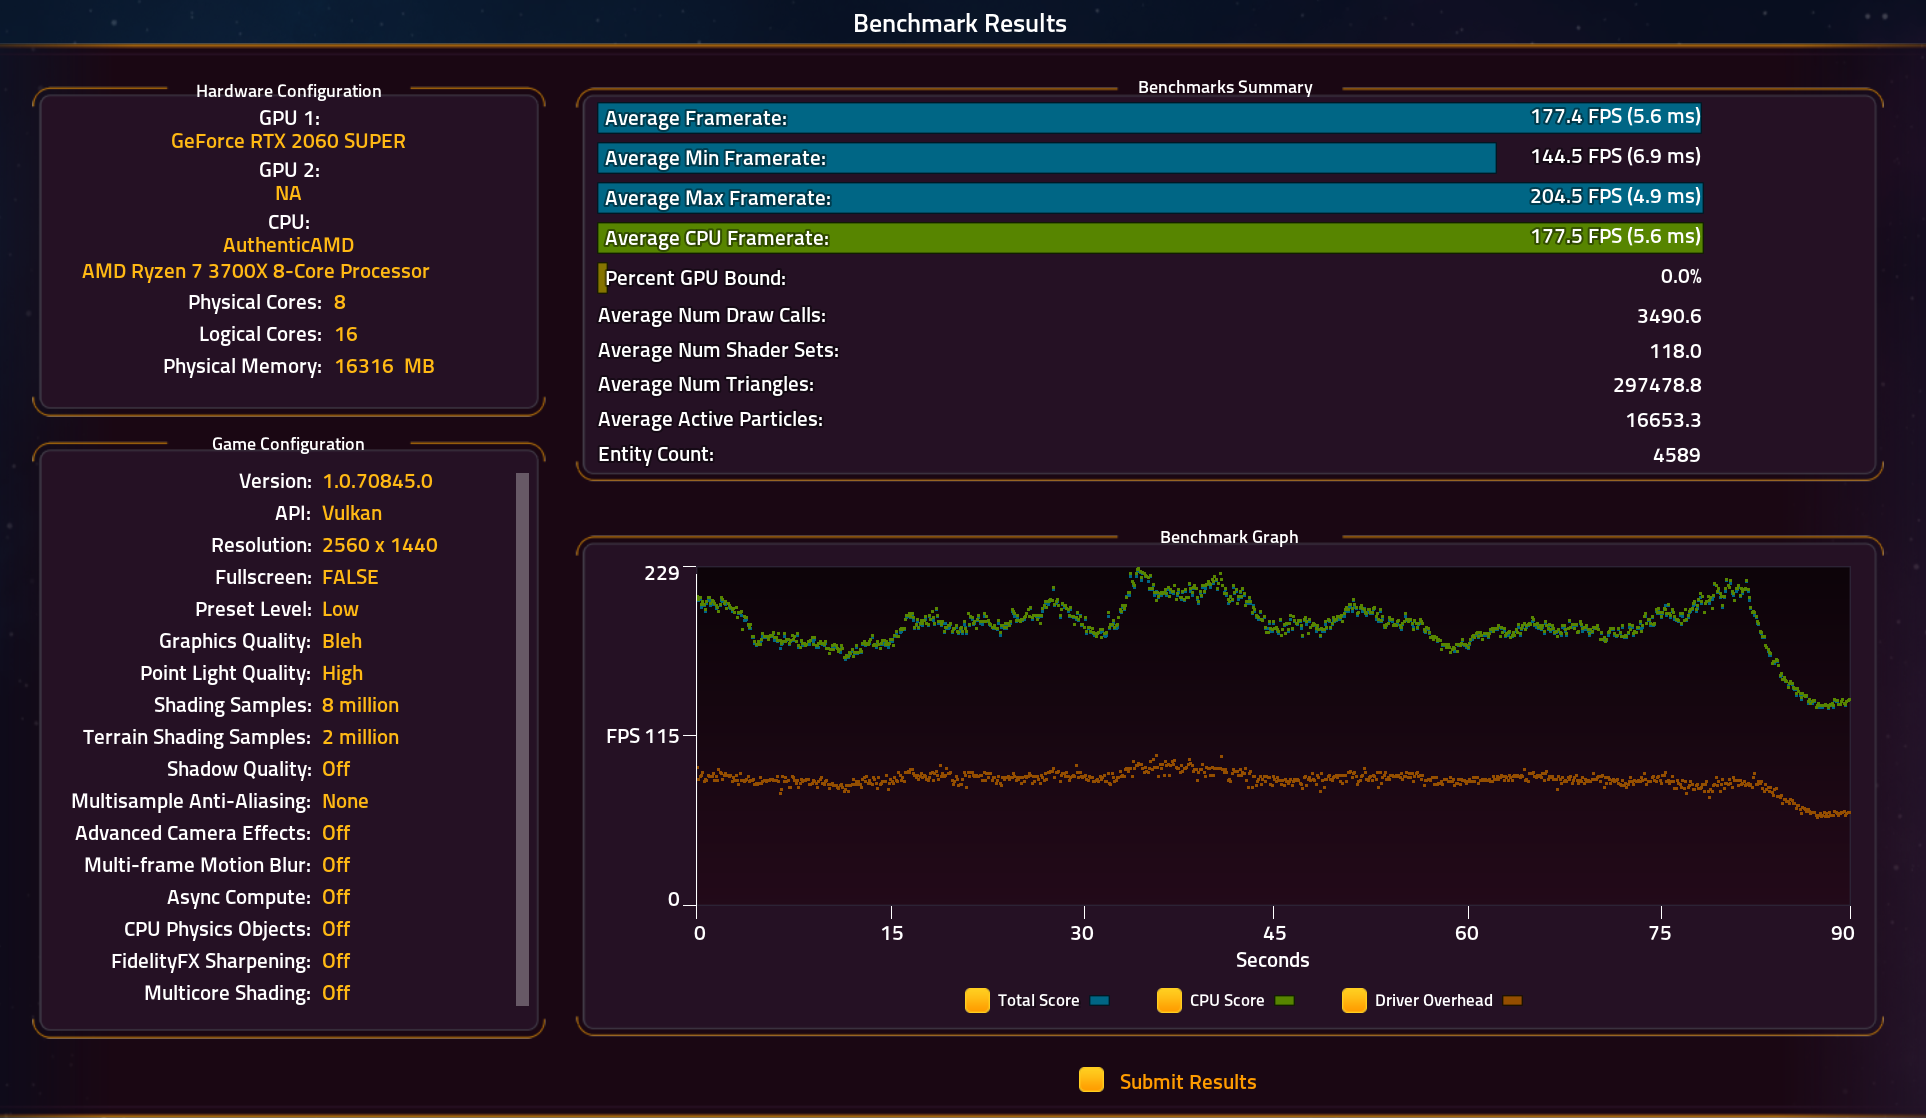Click the blue Total Score legend swatch
This screenshot has width=1926, height=1118.
coord(1099,1000)
